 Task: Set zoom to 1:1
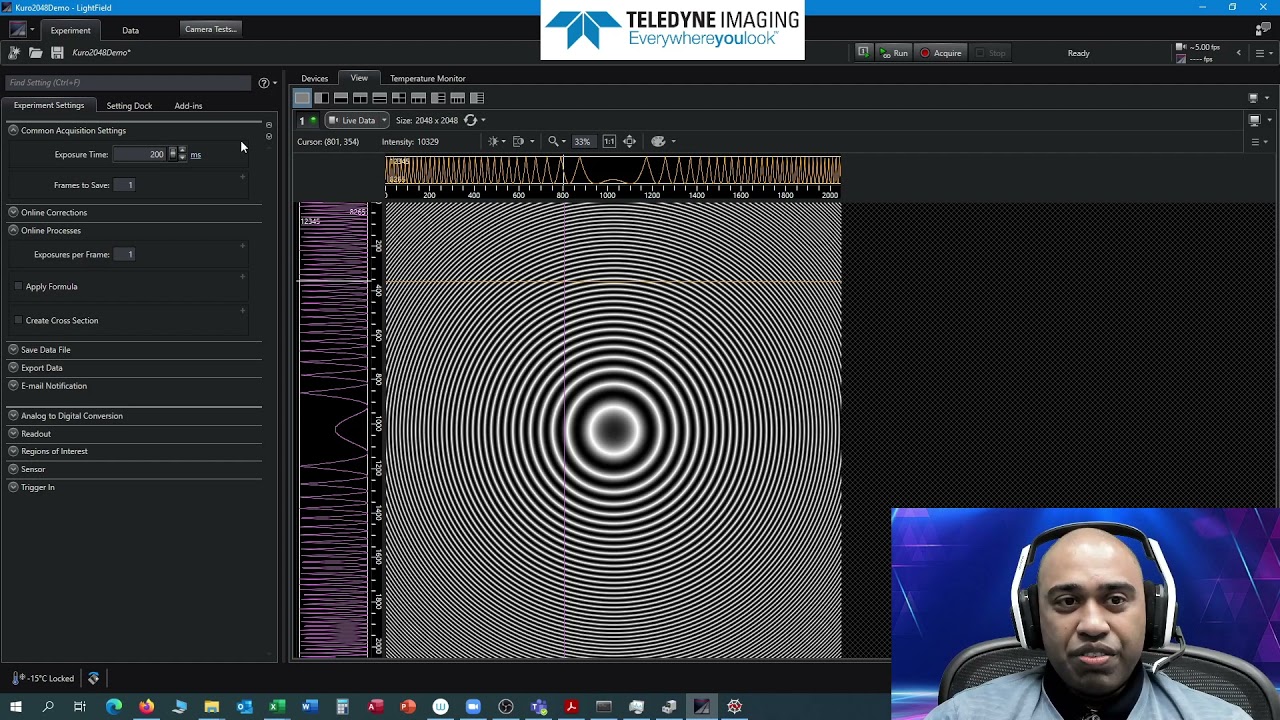(609, 141)
